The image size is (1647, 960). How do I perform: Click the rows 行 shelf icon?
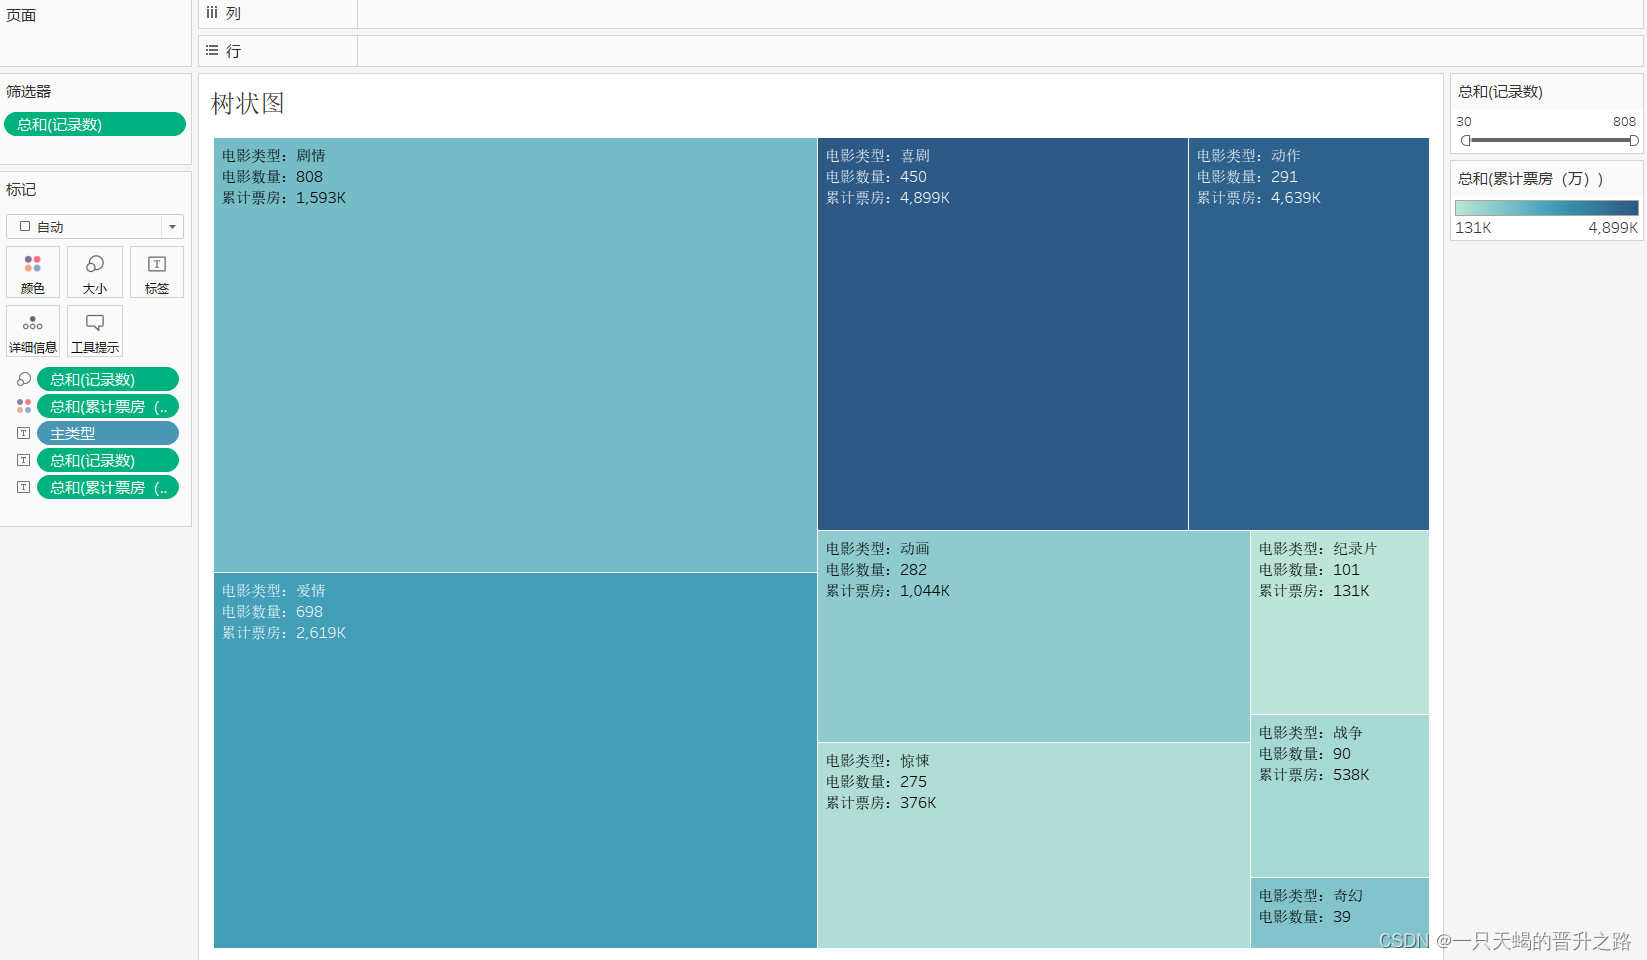212,50
